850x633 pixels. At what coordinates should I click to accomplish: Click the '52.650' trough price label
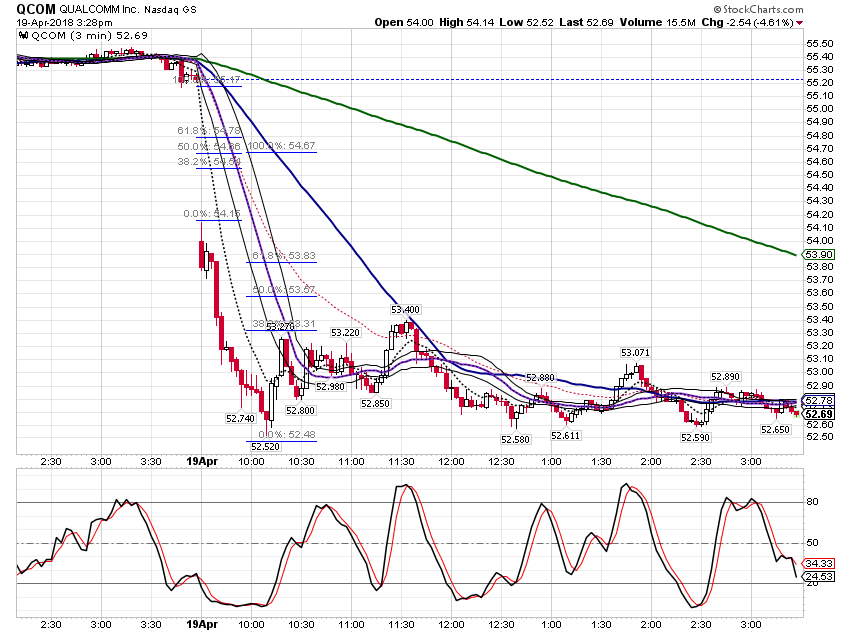tap(775, 429)
